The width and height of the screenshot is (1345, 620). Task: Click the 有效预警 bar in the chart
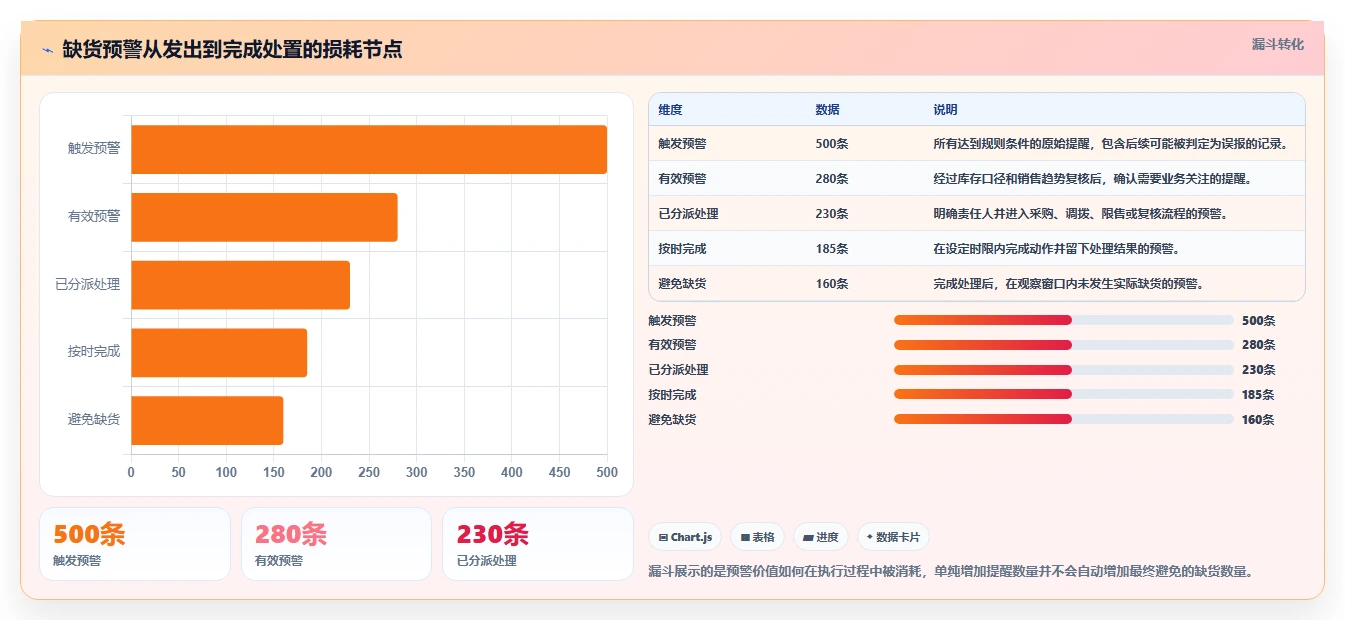(x=264, y=217)
